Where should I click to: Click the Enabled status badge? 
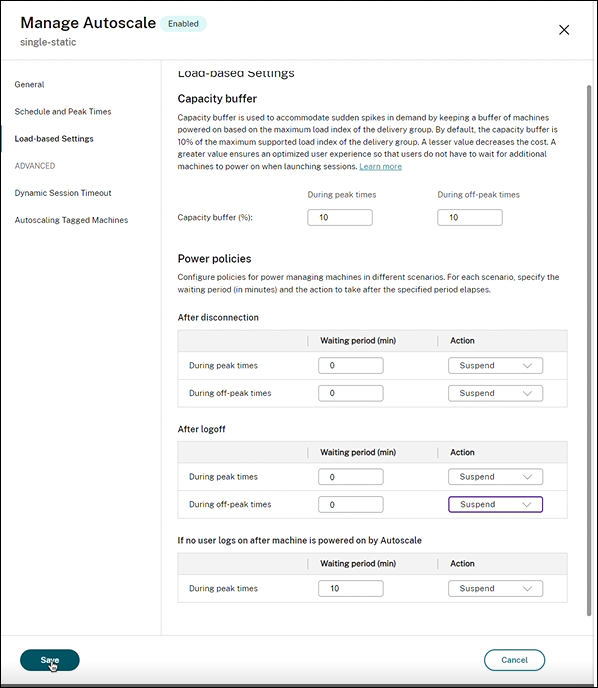click(183, 24)
